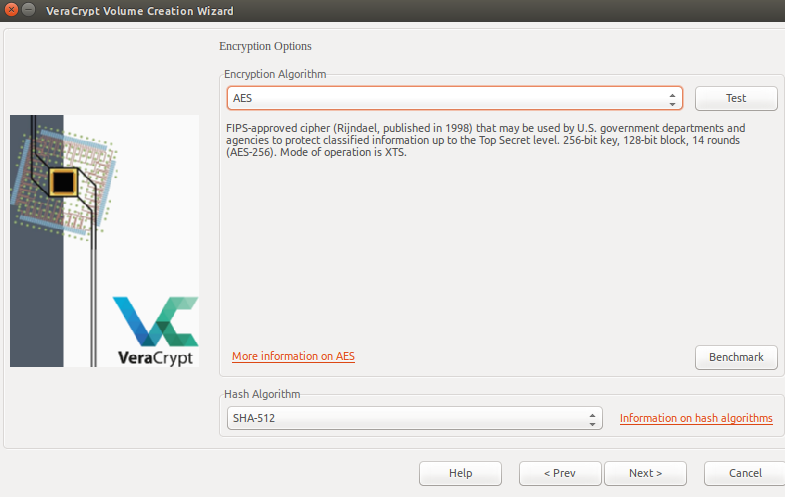Click the Help button
This screenshot has width=785, height=497.
(460, 473)
